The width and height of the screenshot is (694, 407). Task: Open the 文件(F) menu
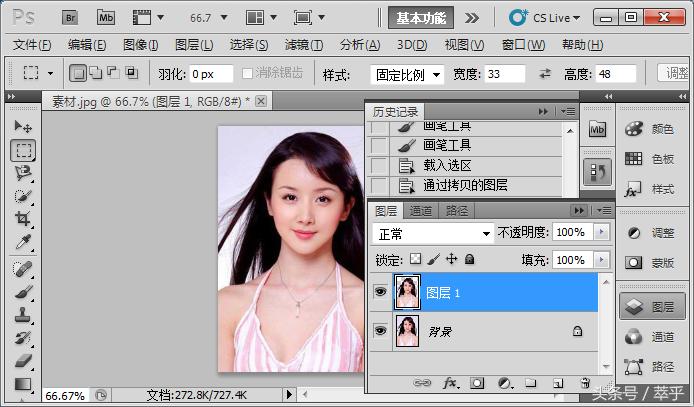(x=32, y=45)
